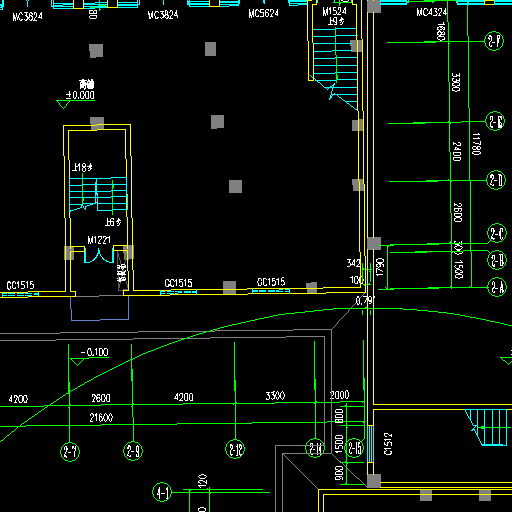This screenshot has height=512, width=512.
Task: Click the ±0.000 elevation marker text
Action: (80, 95)
